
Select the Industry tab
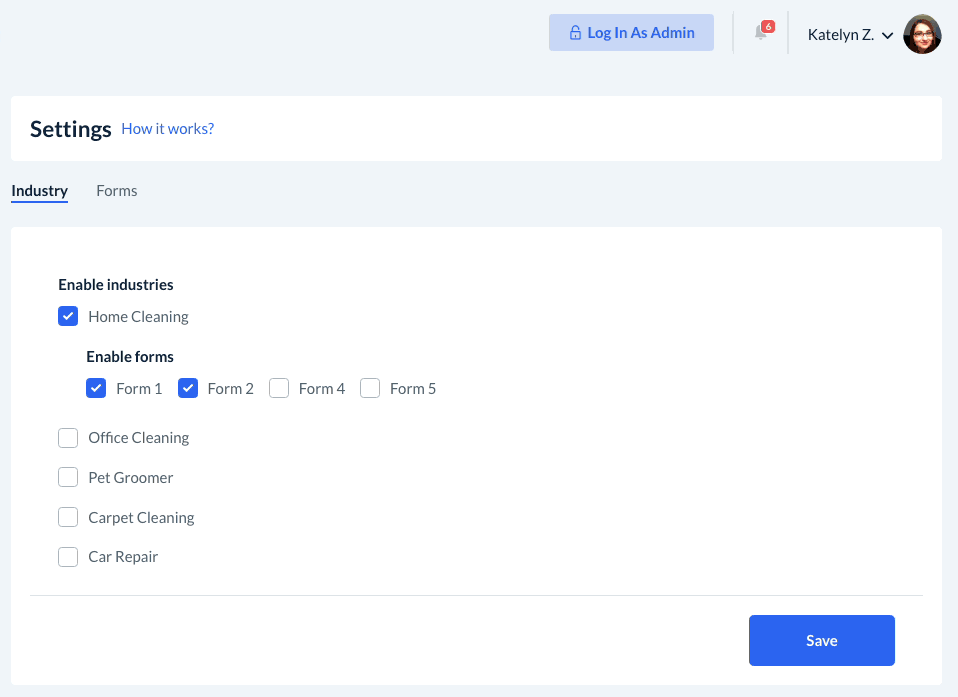tap(40, 191)
